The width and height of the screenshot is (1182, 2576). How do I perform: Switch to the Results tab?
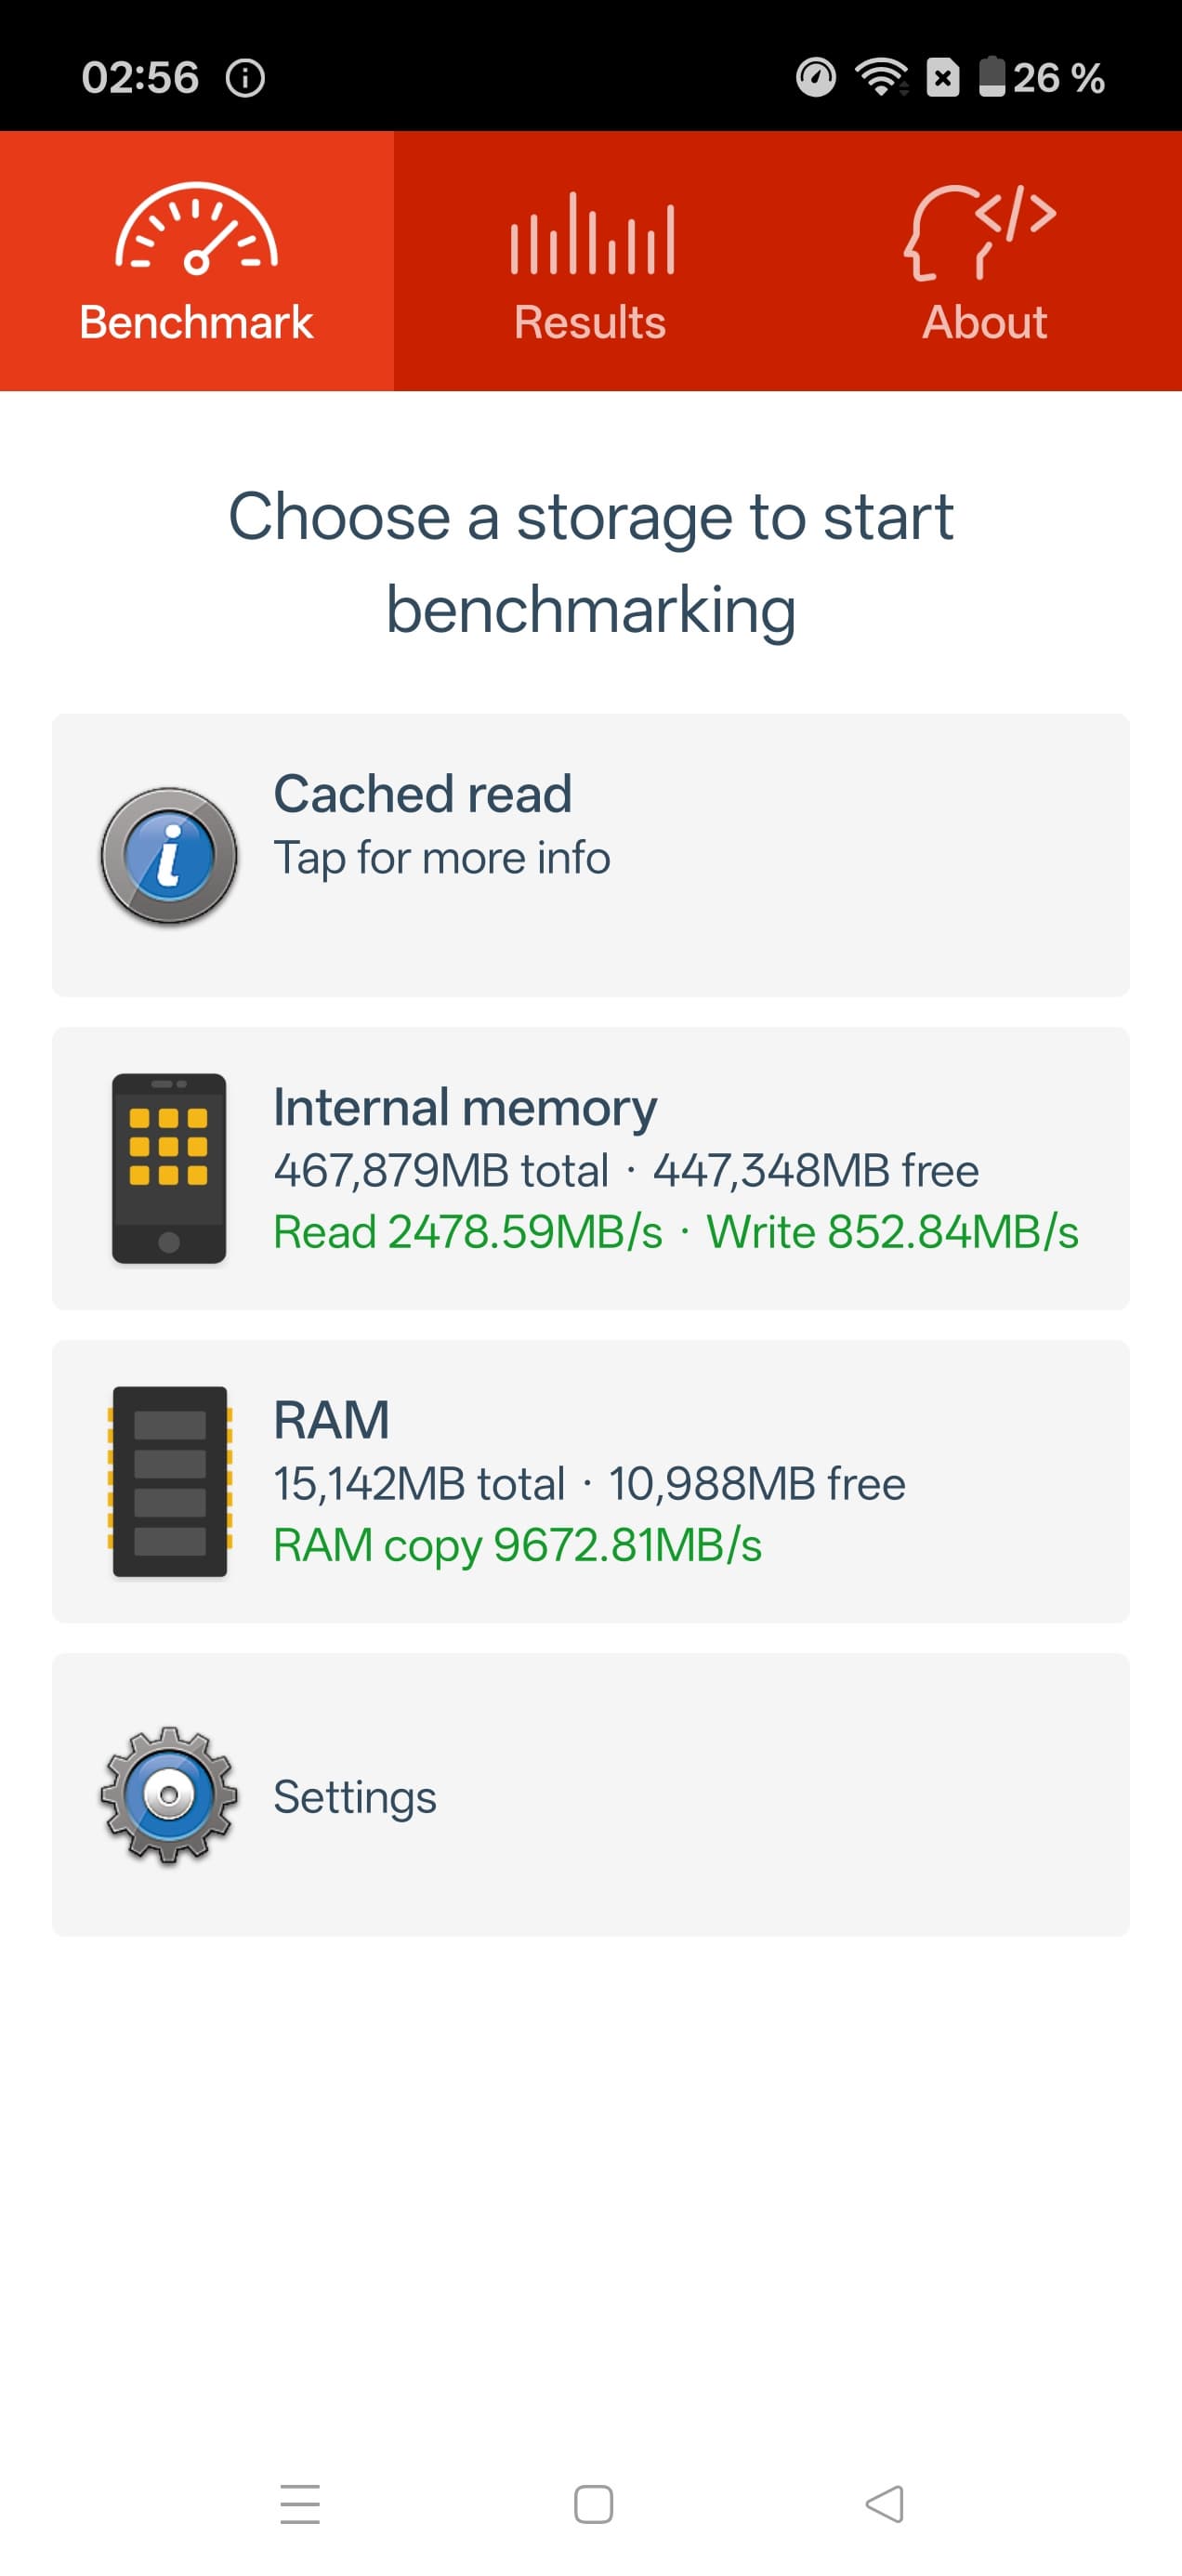tap(590, 322)
